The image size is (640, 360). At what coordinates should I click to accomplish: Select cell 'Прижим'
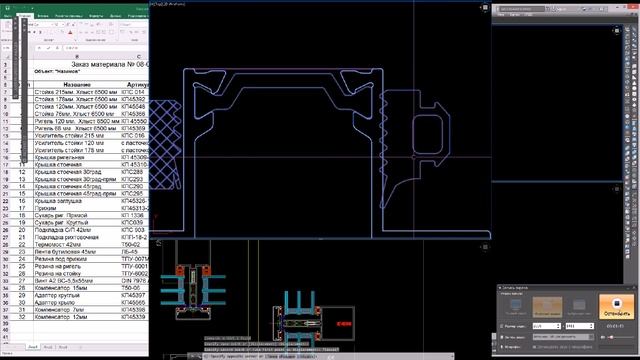point(77,208)
